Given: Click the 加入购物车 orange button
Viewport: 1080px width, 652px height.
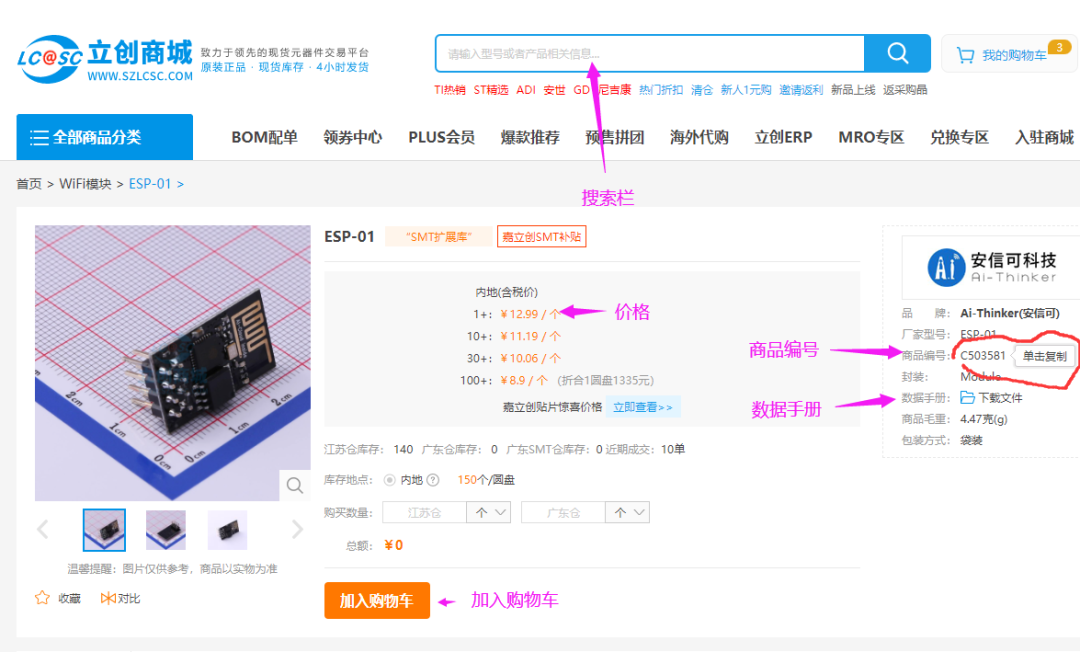Looking at the screenshot, I should (x=377, y=600).
